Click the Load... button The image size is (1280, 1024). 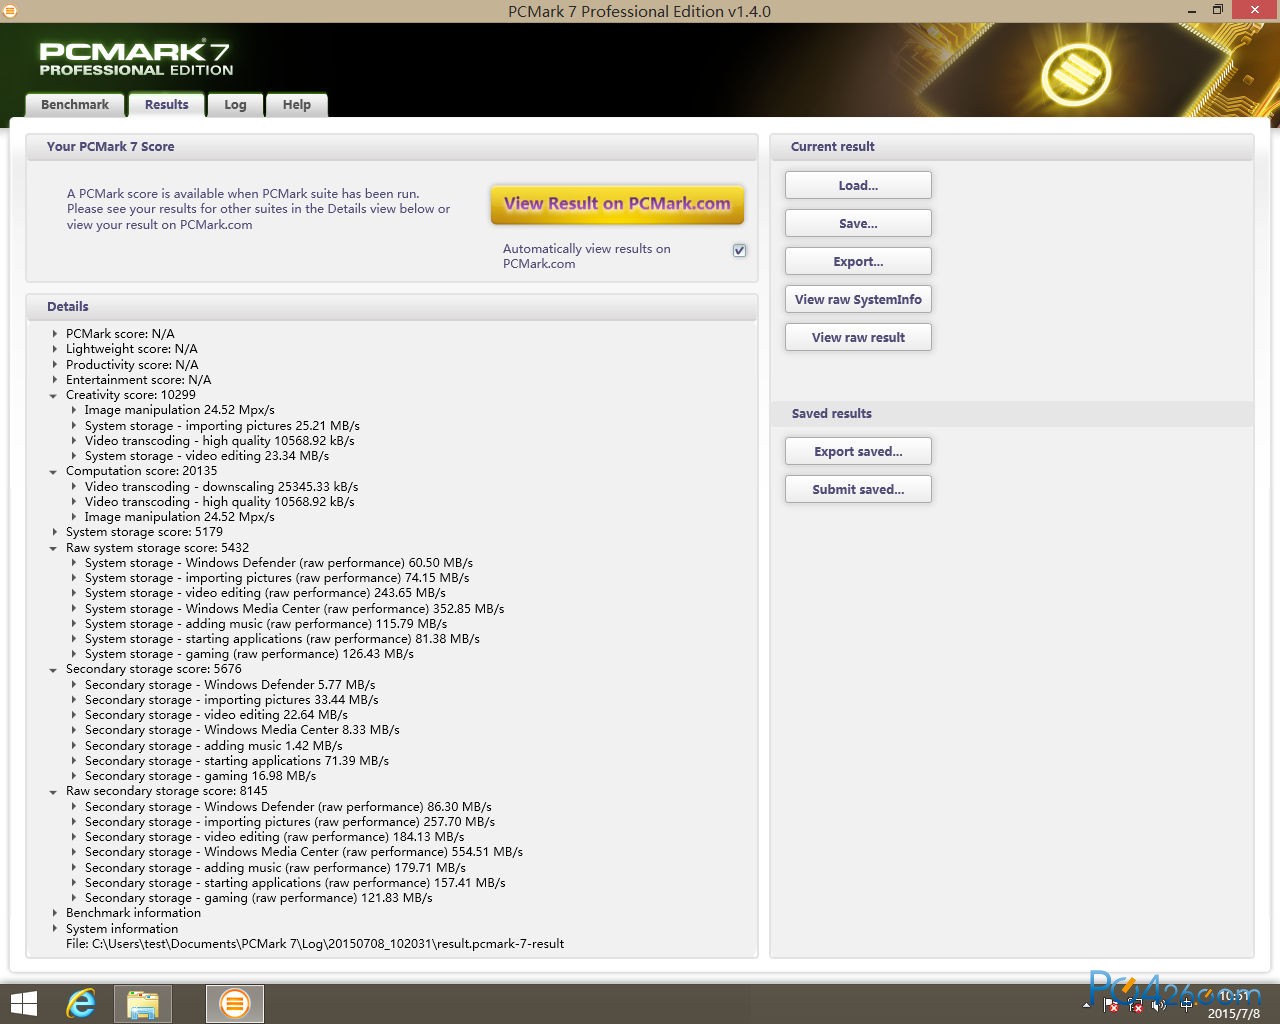coord(858,186)
